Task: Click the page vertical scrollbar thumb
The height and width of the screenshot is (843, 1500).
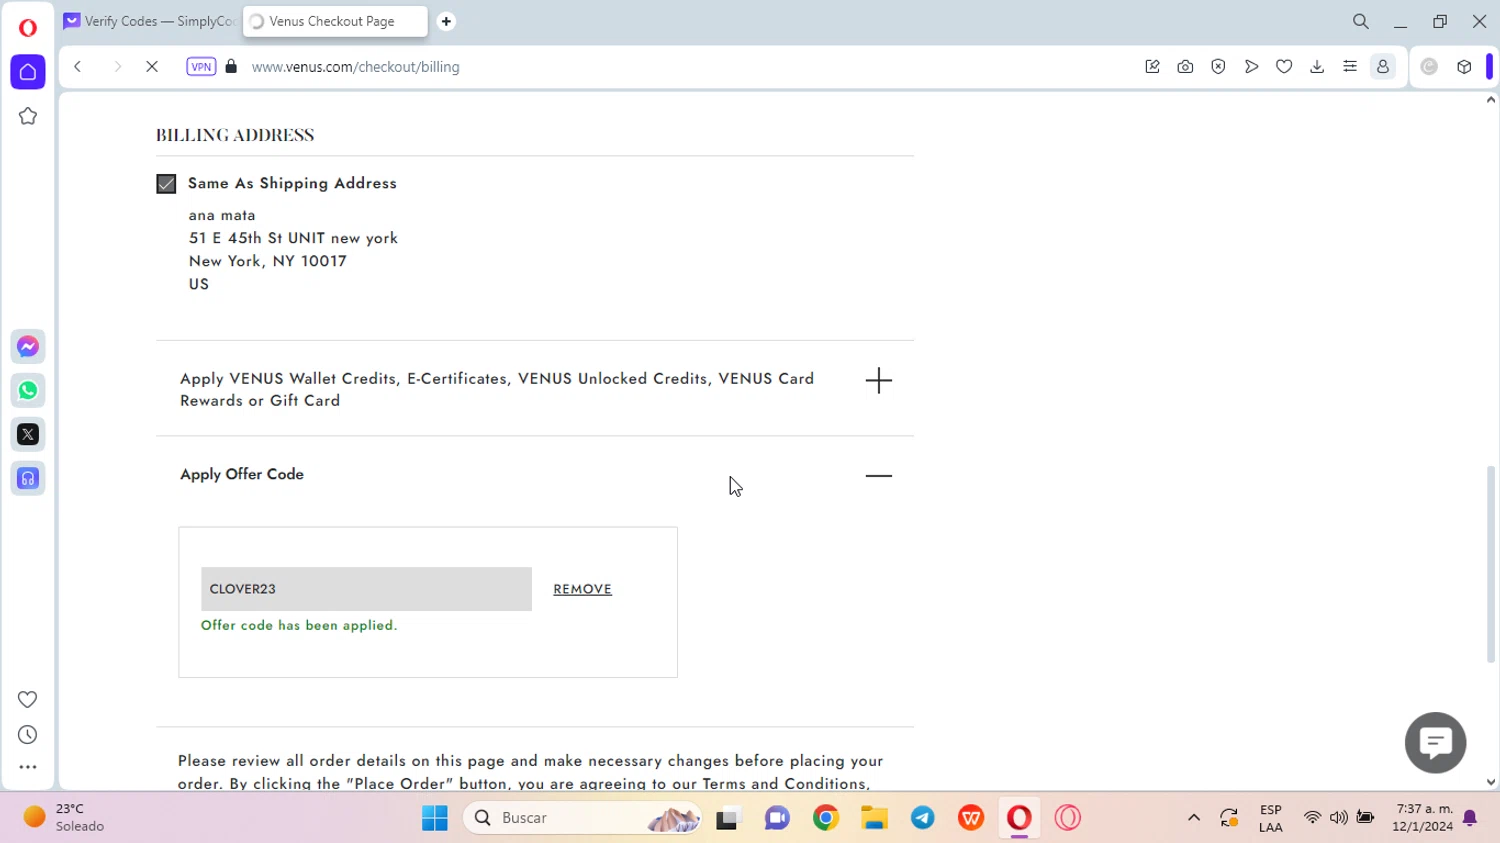Action: [1491, 565]
